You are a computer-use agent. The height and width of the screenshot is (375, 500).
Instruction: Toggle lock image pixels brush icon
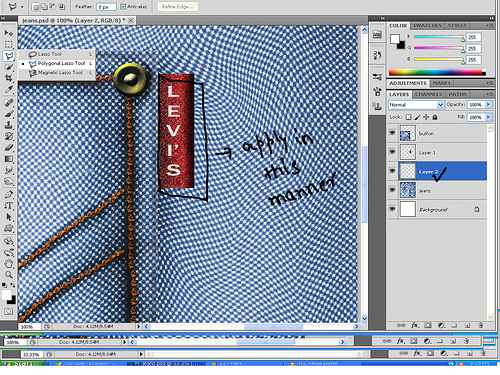[x=417, y=117]
